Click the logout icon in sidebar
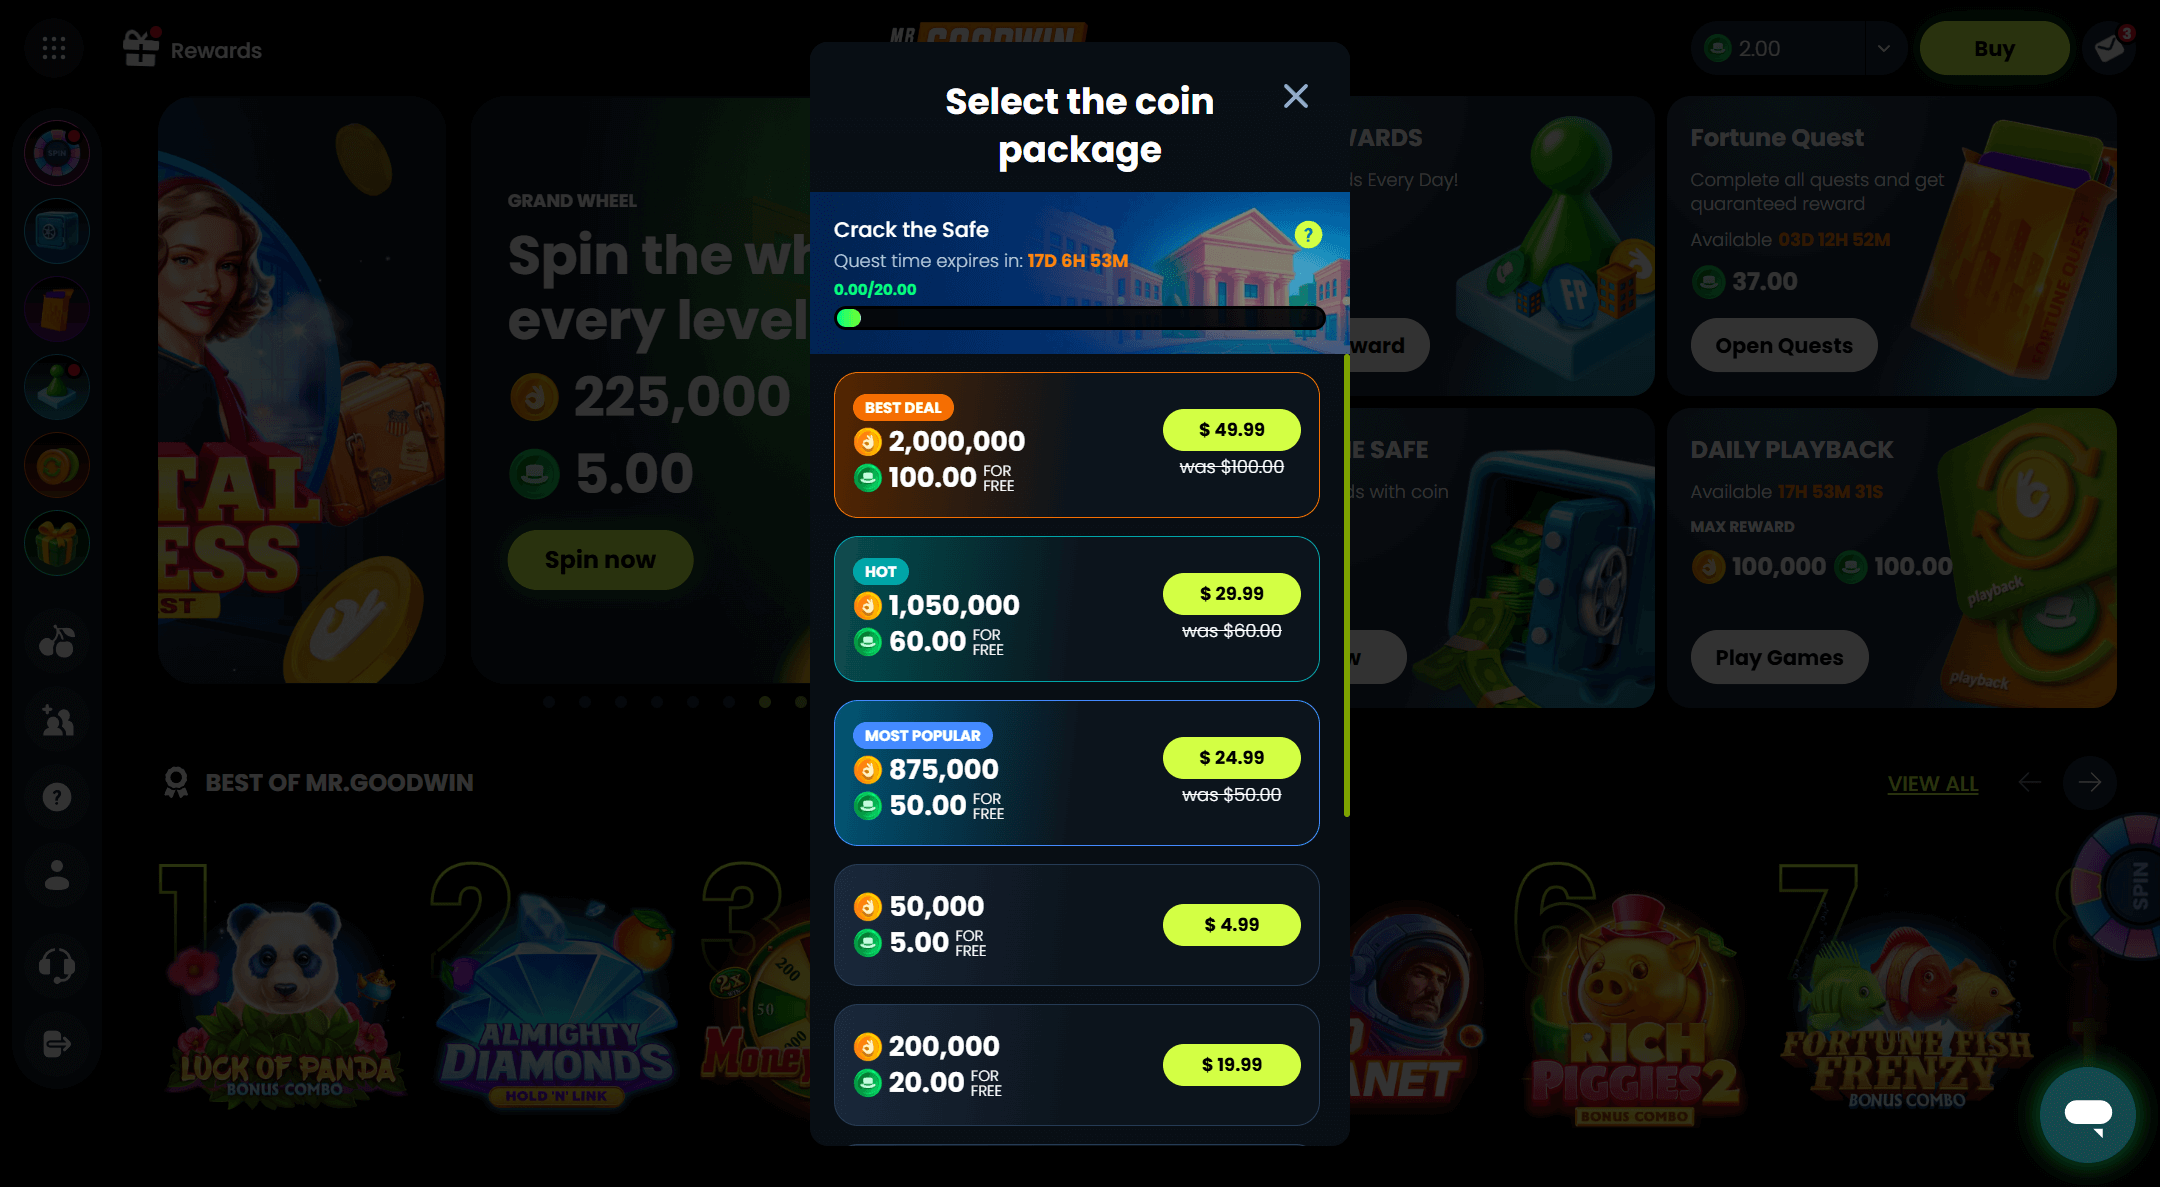 pos(57,1044)
